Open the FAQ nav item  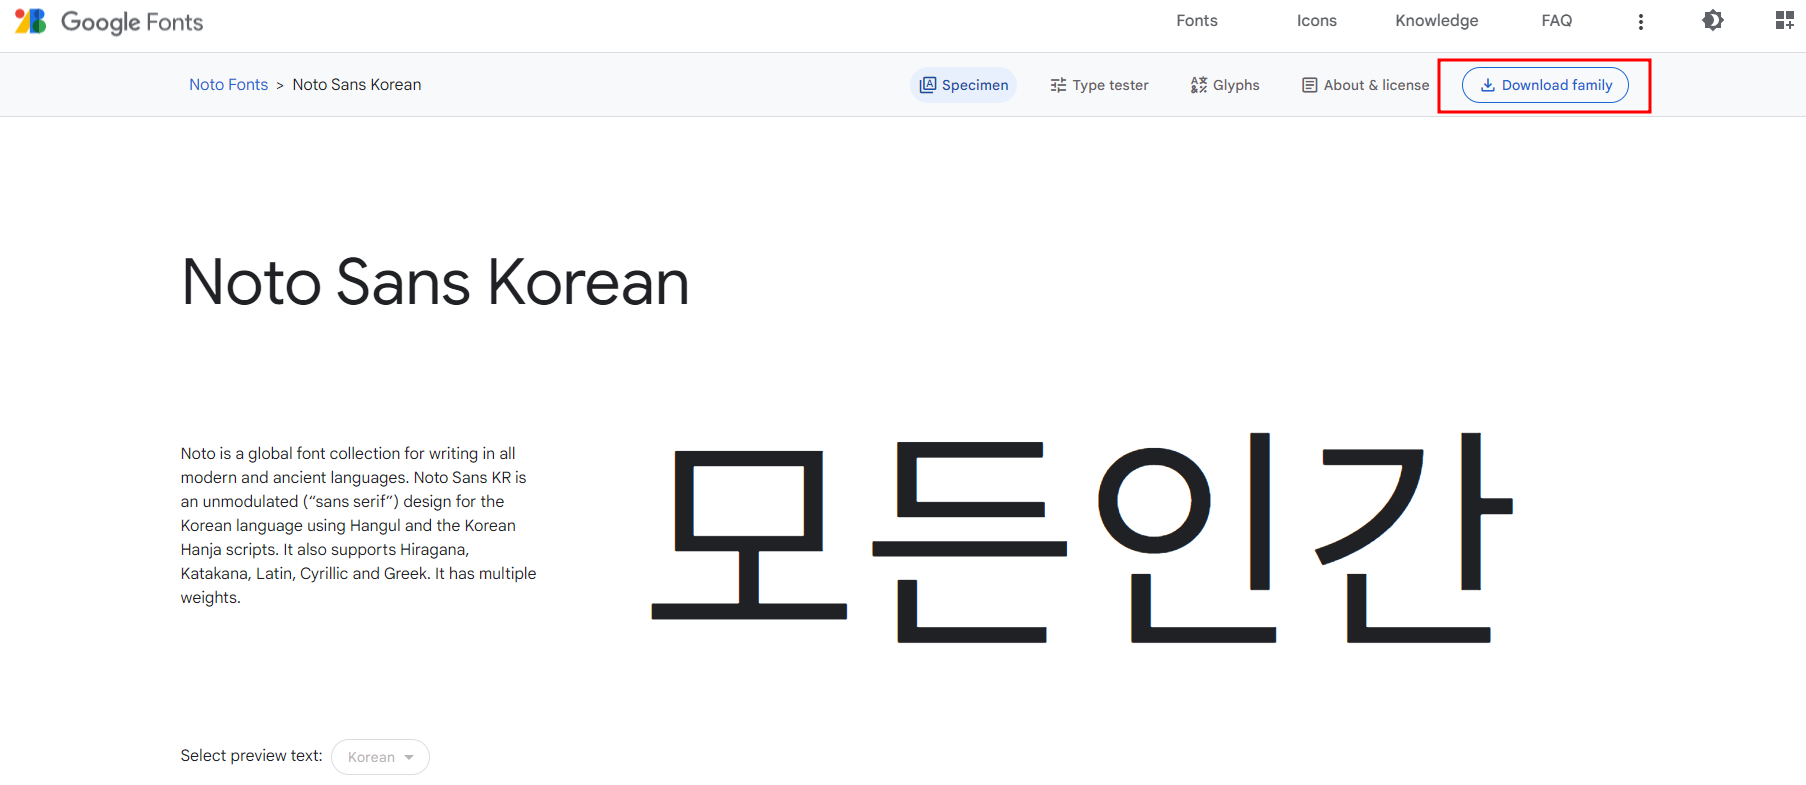(x=1557, y=21)
